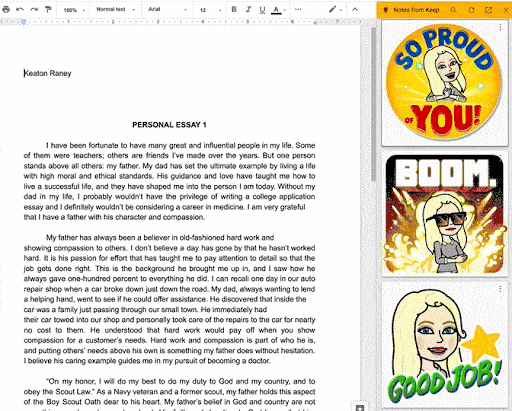Click the Keep lightbulb icon
Viewport: 512px width, 411px height.
[386, 10]
